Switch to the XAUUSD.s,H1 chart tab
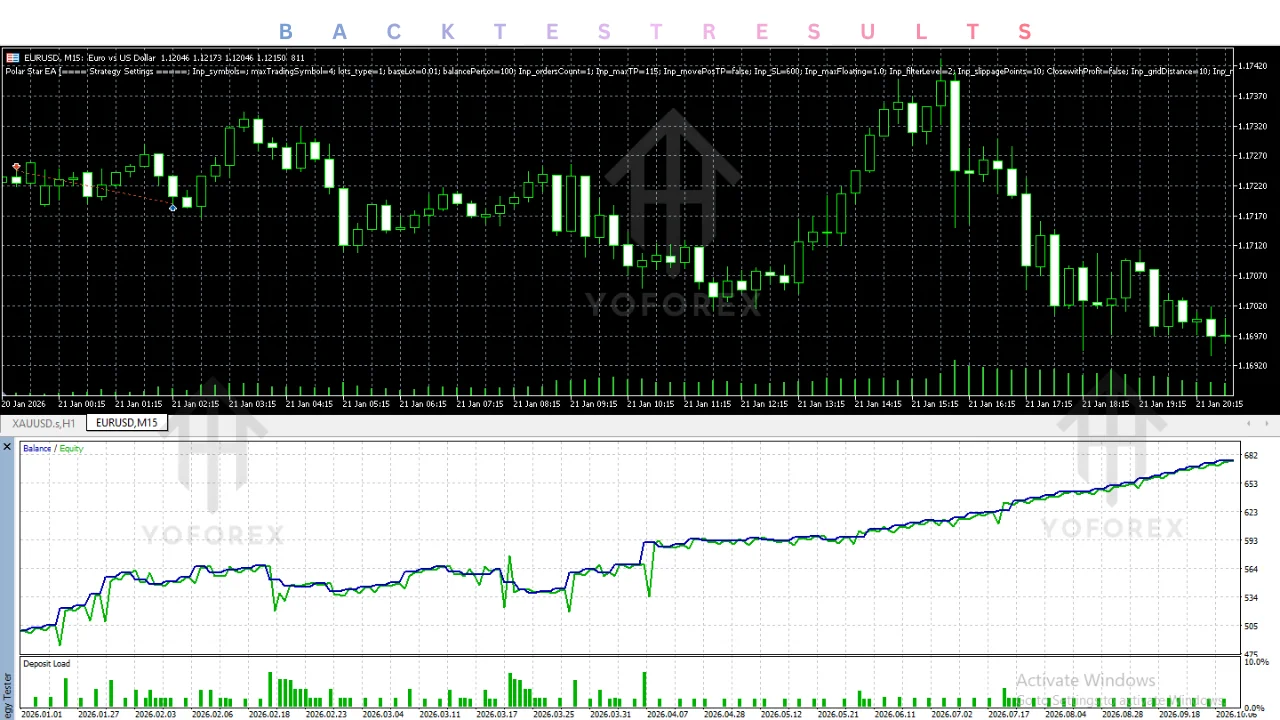 pos(43,423)
